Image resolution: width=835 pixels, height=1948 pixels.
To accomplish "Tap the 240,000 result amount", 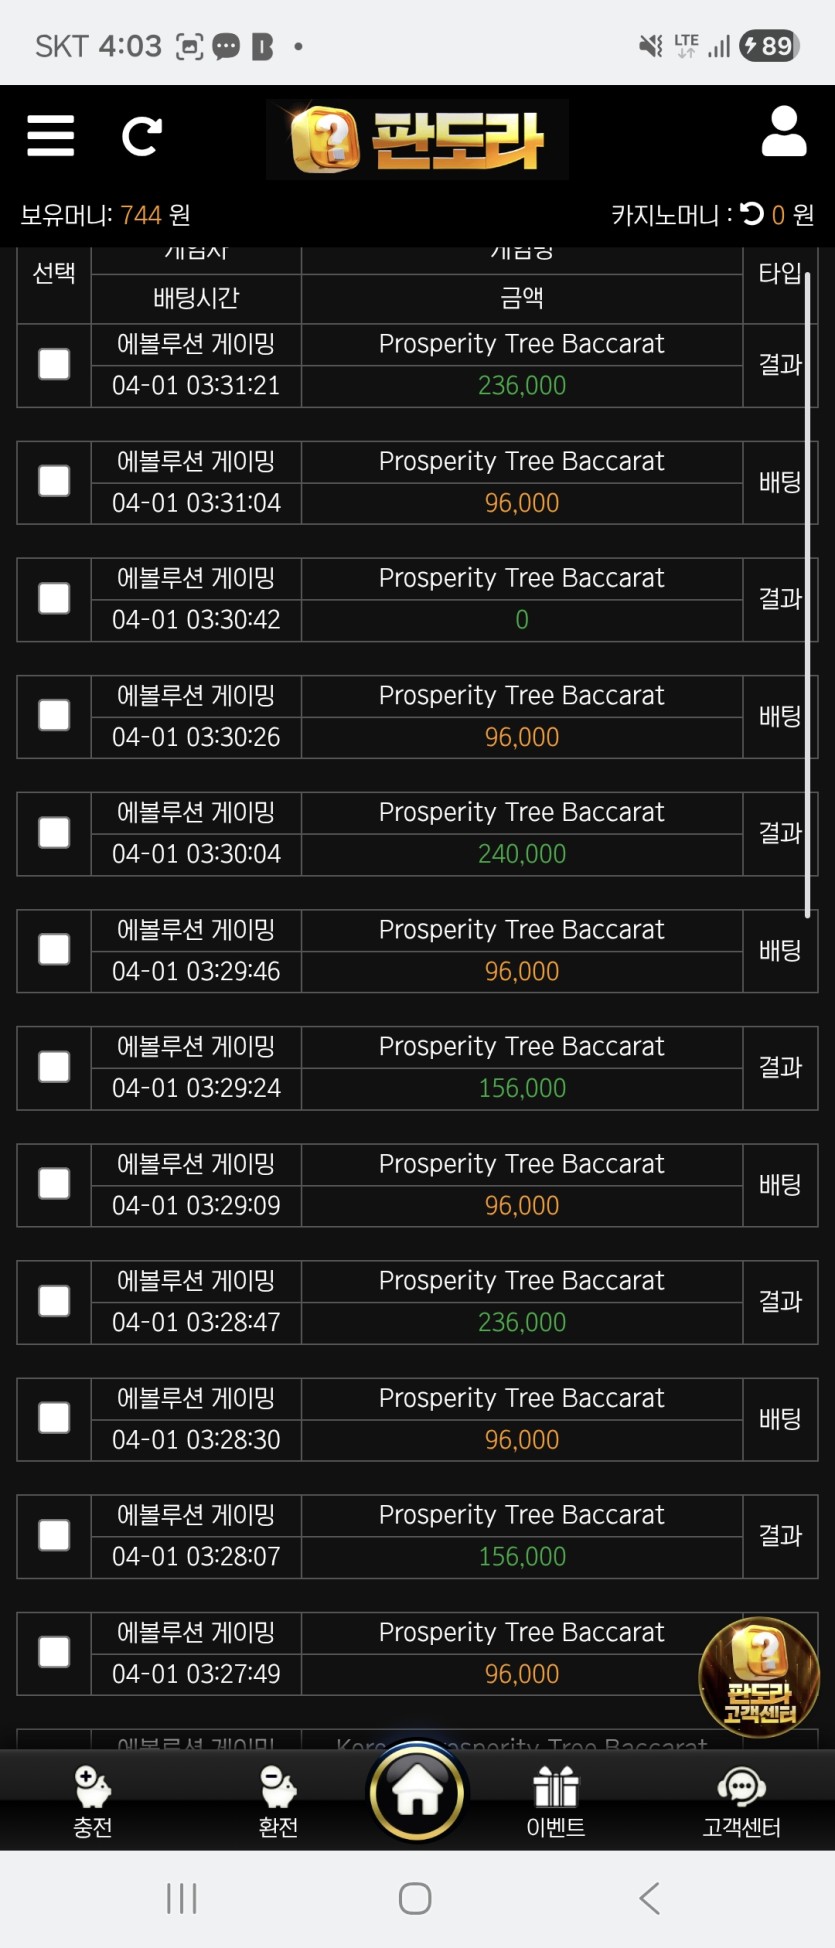I will coord(522,854).
